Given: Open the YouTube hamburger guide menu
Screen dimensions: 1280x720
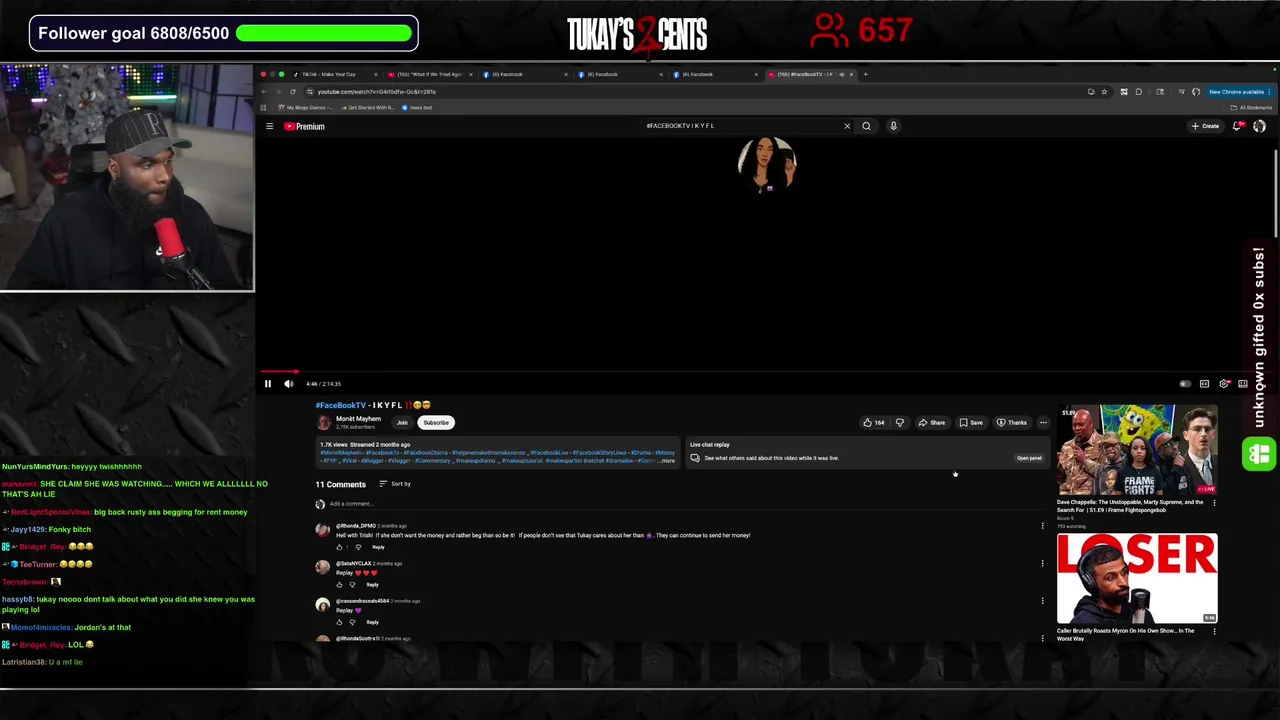Looking at the screenshot, I should click(269, 126).
